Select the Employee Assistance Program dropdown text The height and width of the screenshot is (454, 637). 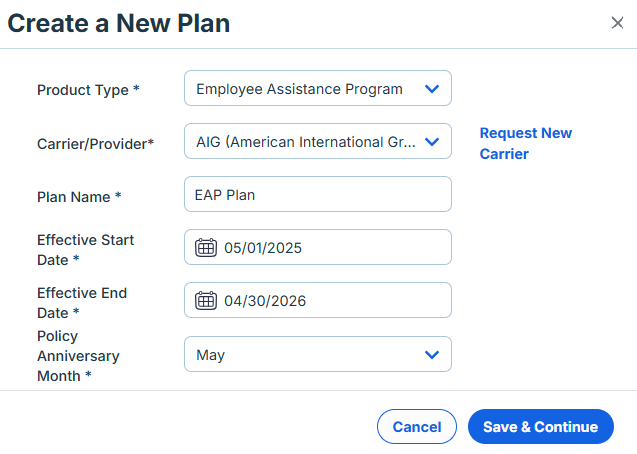(299, 89)
